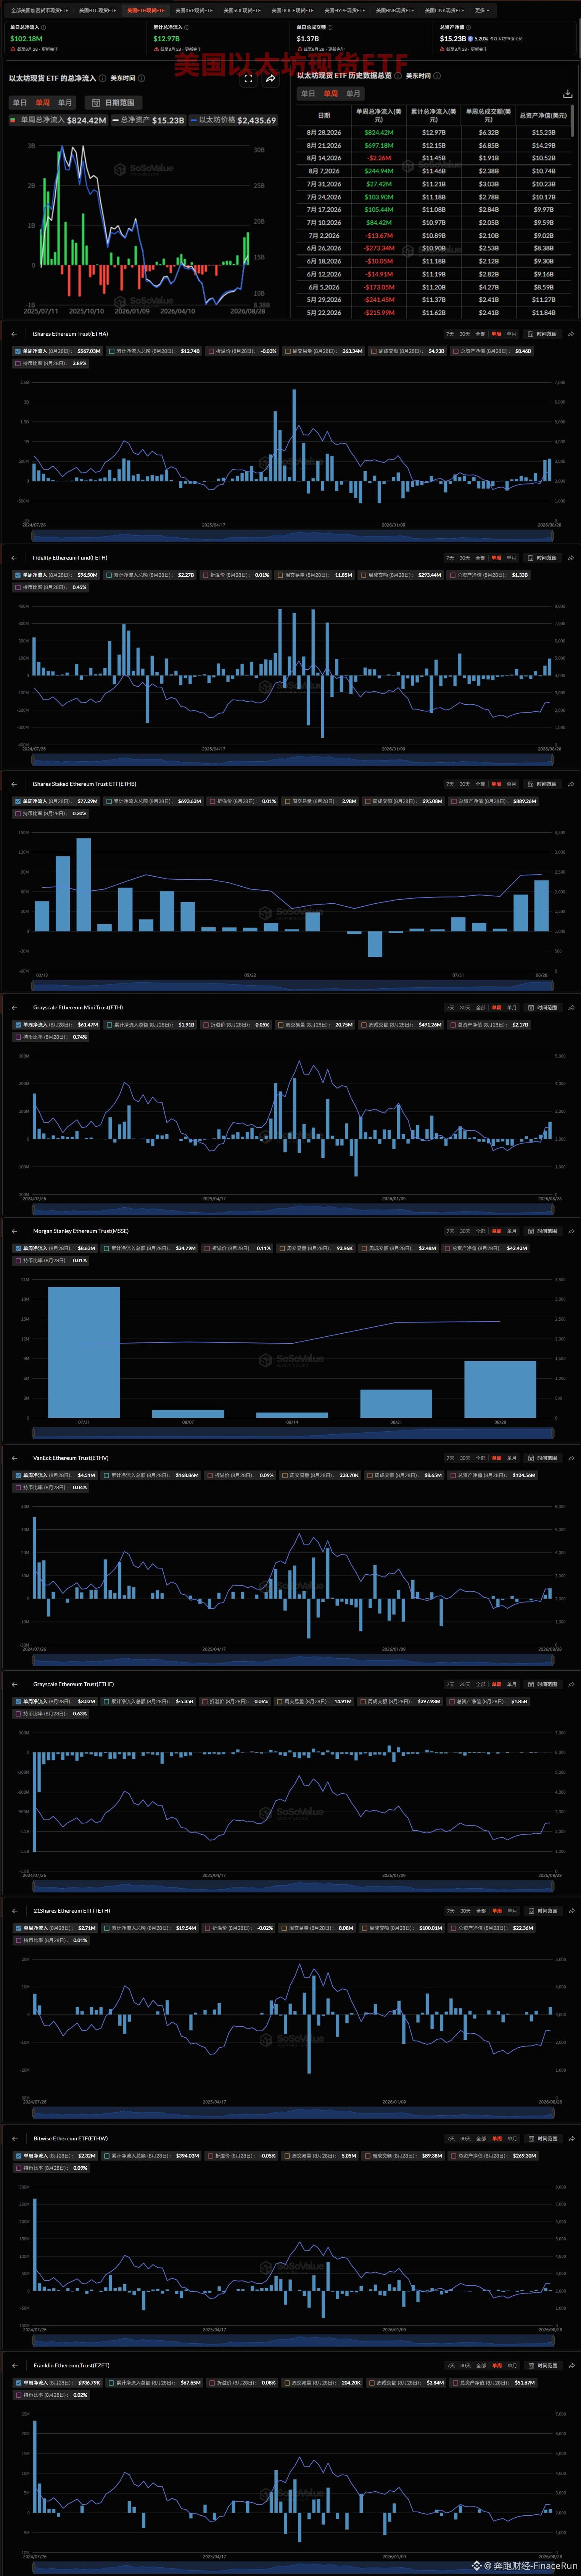Select 单月 view in the Morgan Stanley panel

click(x=512, y=1231)
